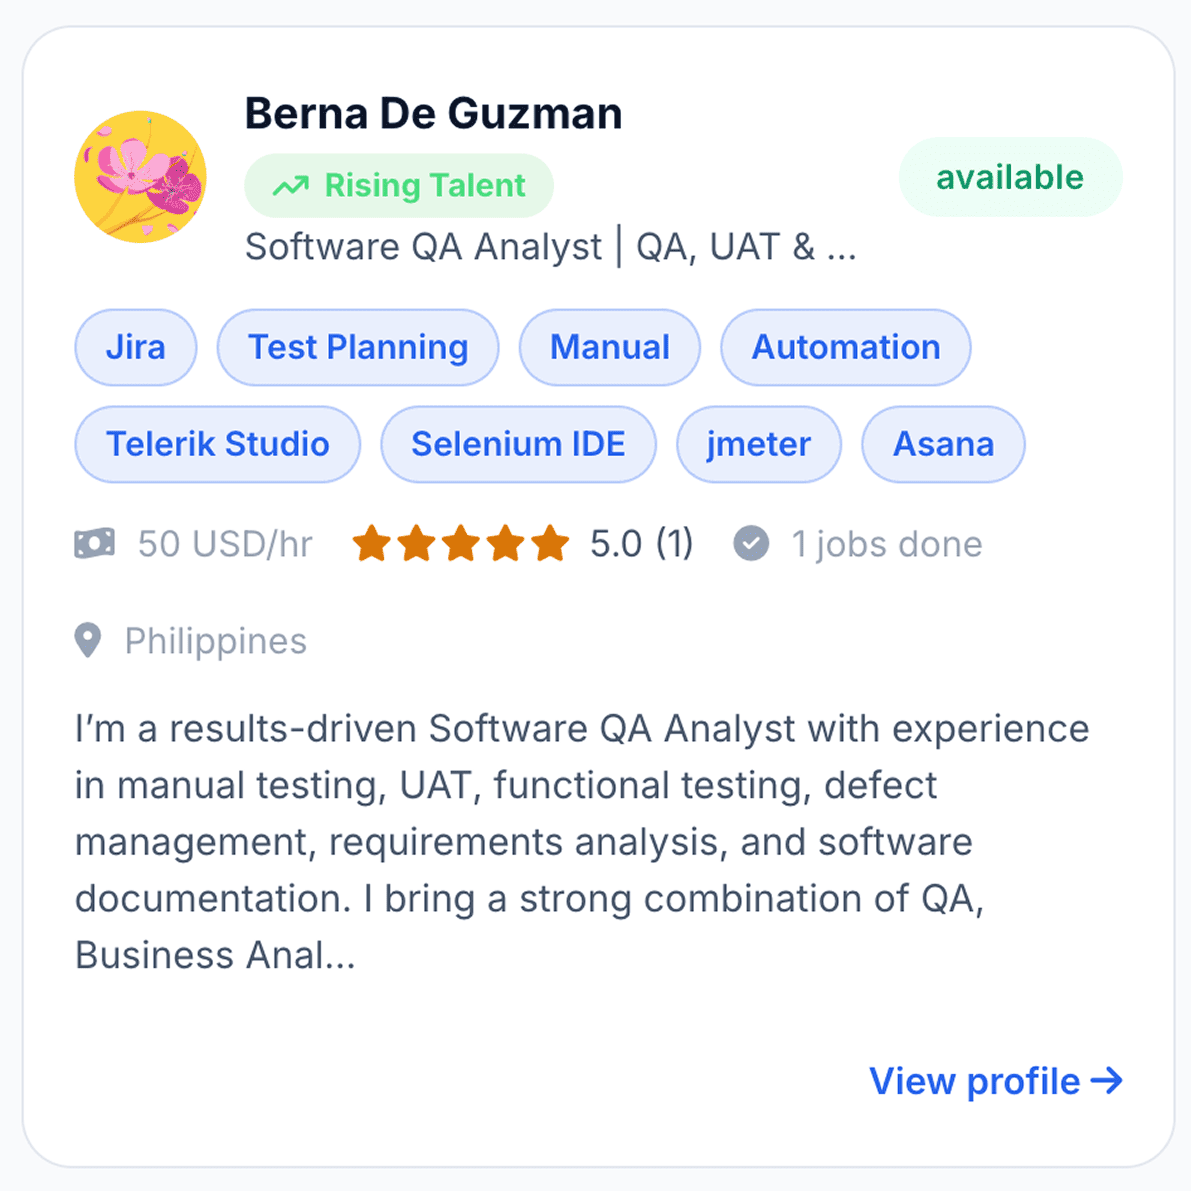Click the name Berna De Guzman
This screenshot has height=1191, width=1191.
pyautogui.click(x=434, y=114)
